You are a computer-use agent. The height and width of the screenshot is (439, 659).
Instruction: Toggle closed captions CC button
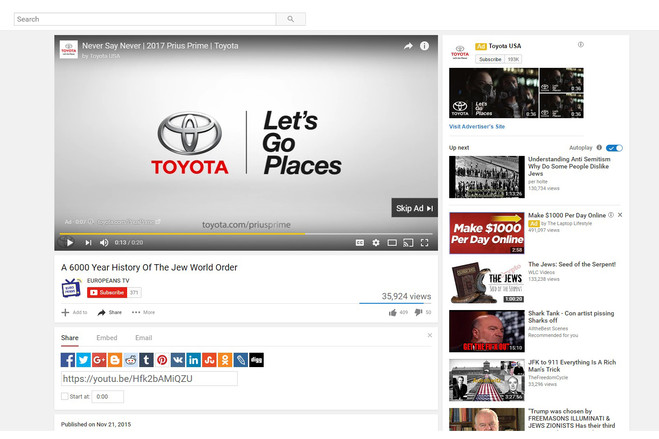coord(360,242)
